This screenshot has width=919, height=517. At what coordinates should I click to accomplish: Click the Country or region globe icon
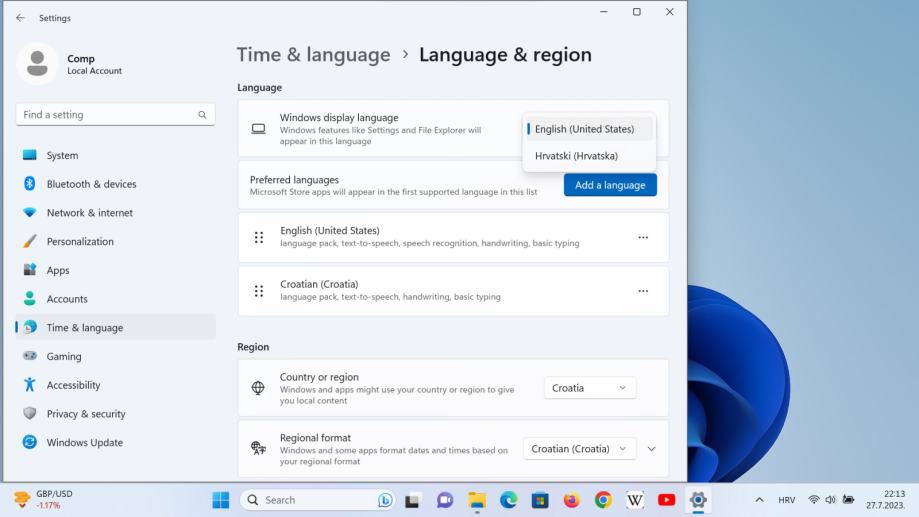(258, 388)
